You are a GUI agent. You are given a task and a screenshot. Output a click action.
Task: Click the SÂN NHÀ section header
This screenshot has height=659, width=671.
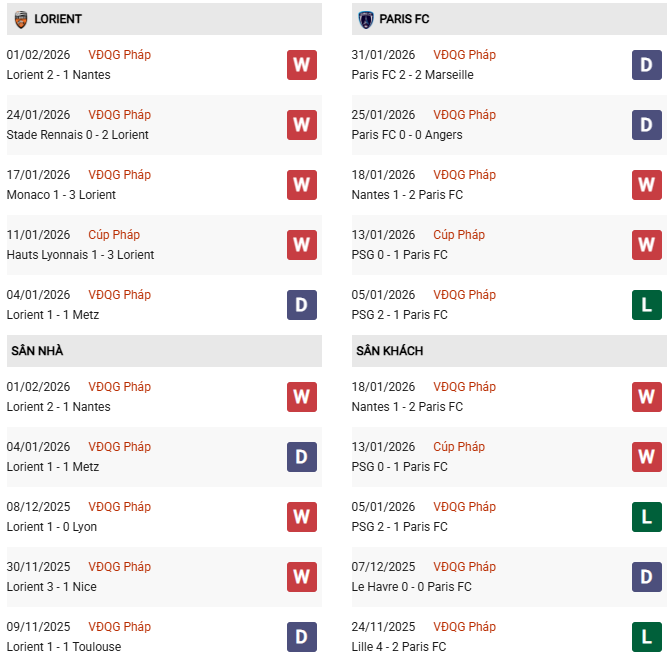click(37, 351)
